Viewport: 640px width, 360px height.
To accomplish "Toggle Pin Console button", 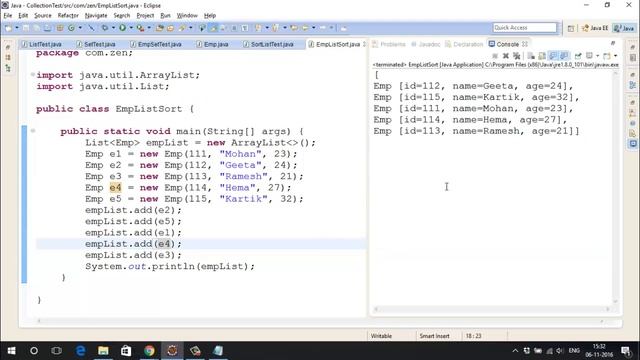I will (578, 56).
